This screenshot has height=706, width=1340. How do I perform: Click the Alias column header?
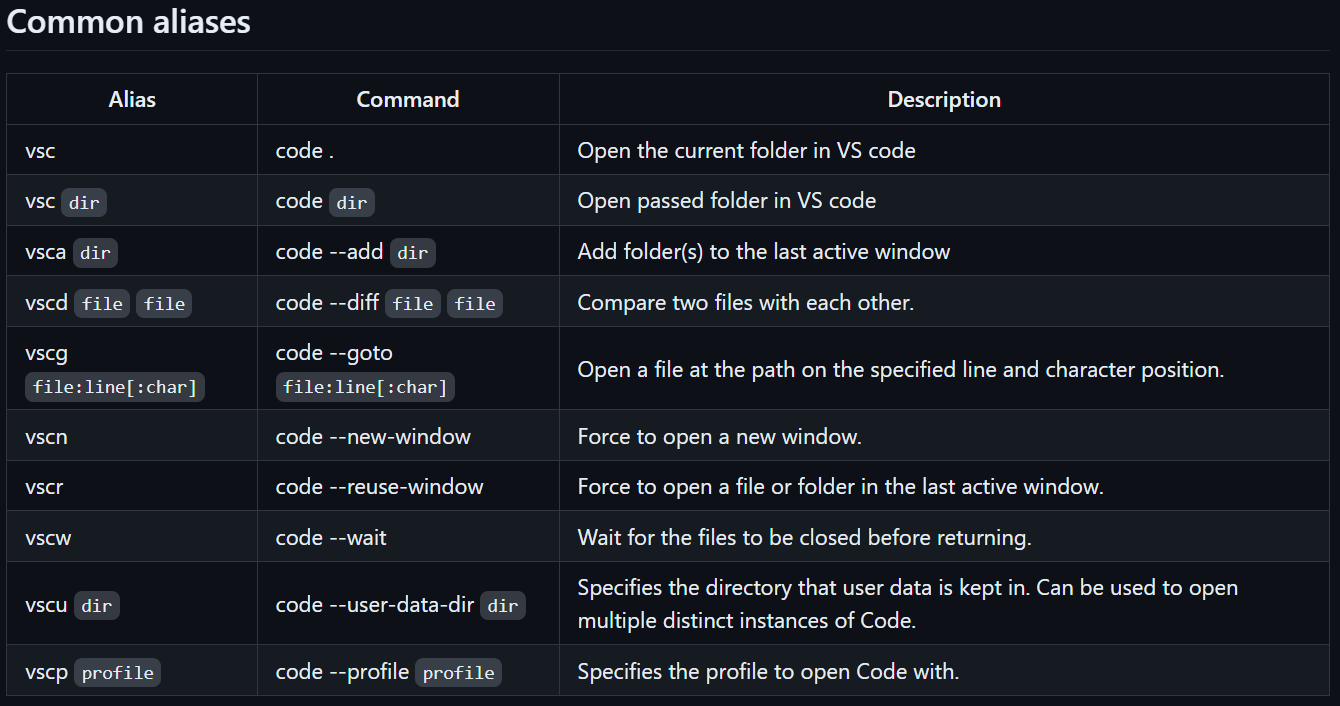coord(132,100)
